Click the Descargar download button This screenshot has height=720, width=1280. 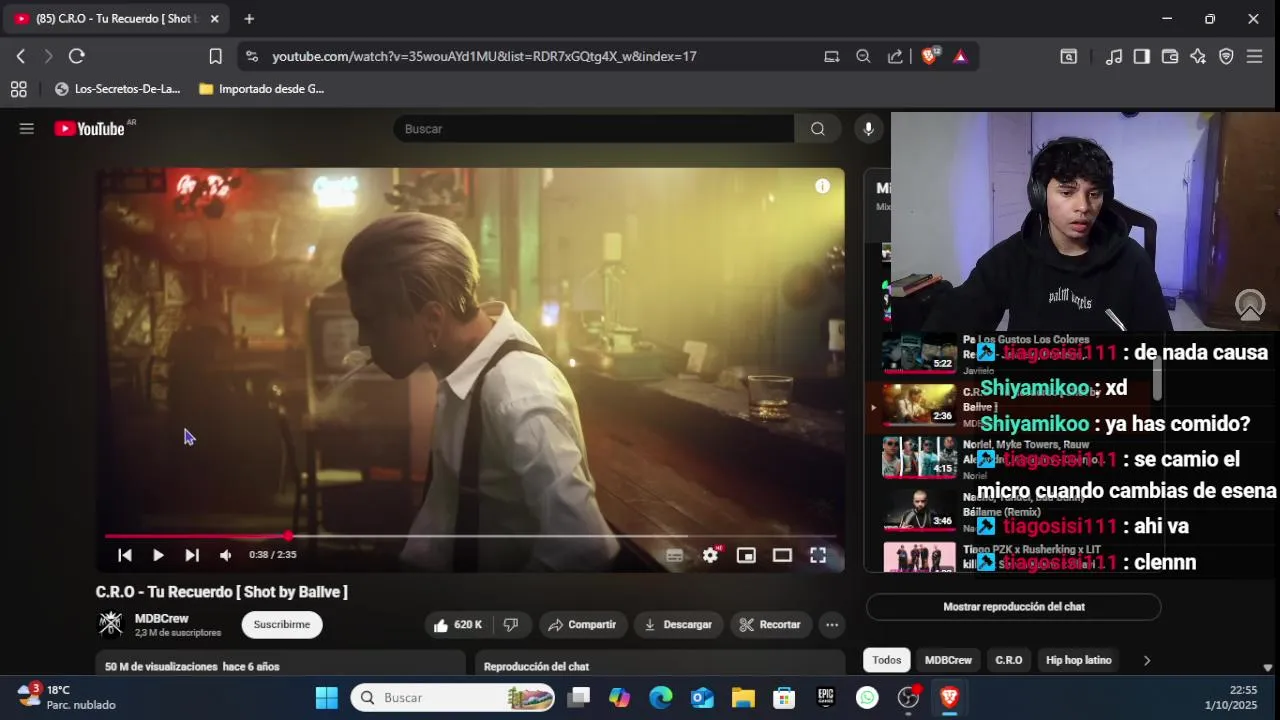click(678, 624)
